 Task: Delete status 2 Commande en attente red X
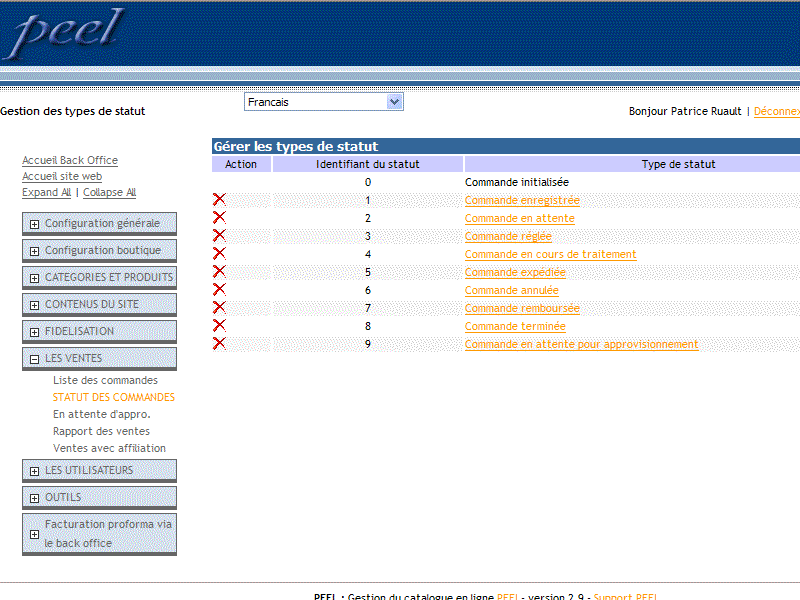click(219, 217)
